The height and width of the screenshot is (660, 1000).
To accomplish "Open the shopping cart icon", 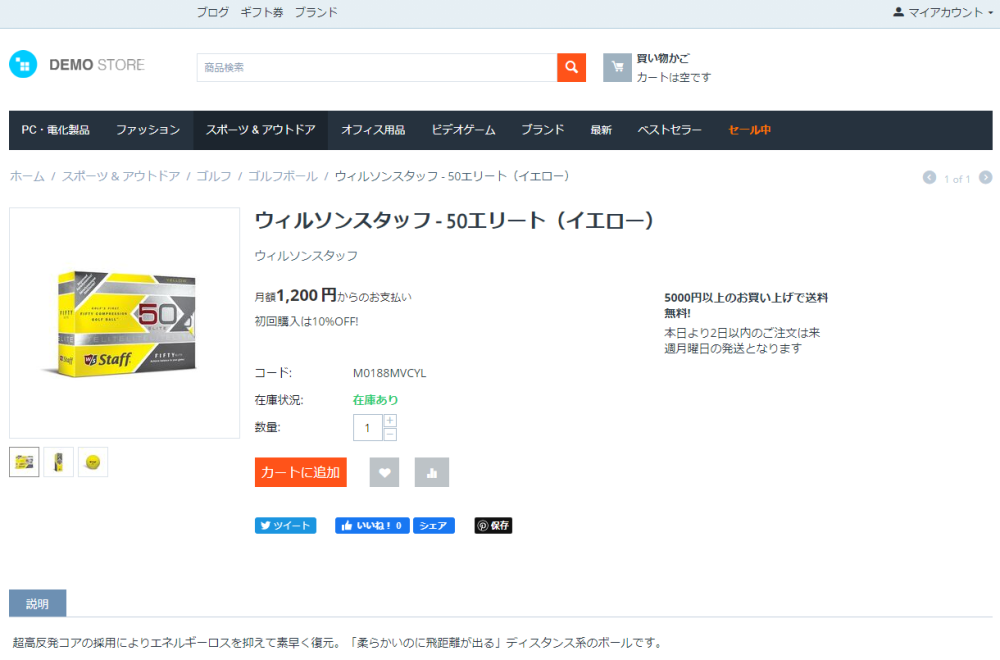I will click(617, 67).
